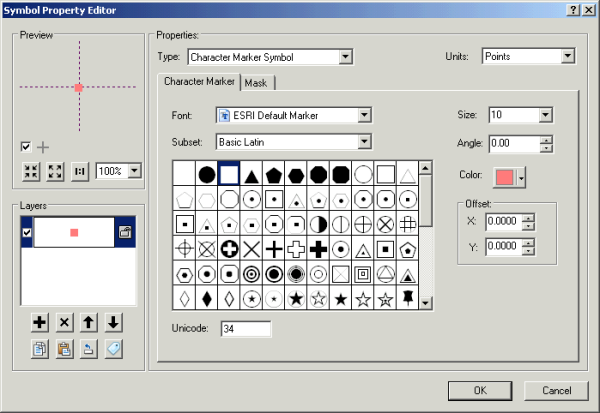Delete the layer with the X button
The image size is (600, 413).
64,322
